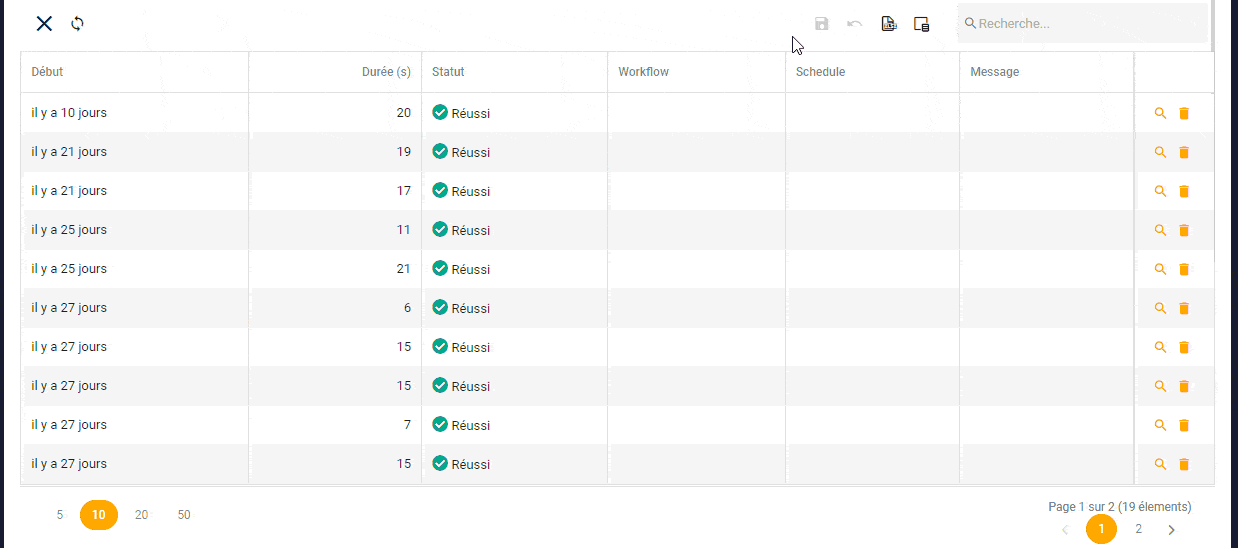Click the Statut column header
This screenshot has height=548, width=1238.
click(x=448, y=72)
